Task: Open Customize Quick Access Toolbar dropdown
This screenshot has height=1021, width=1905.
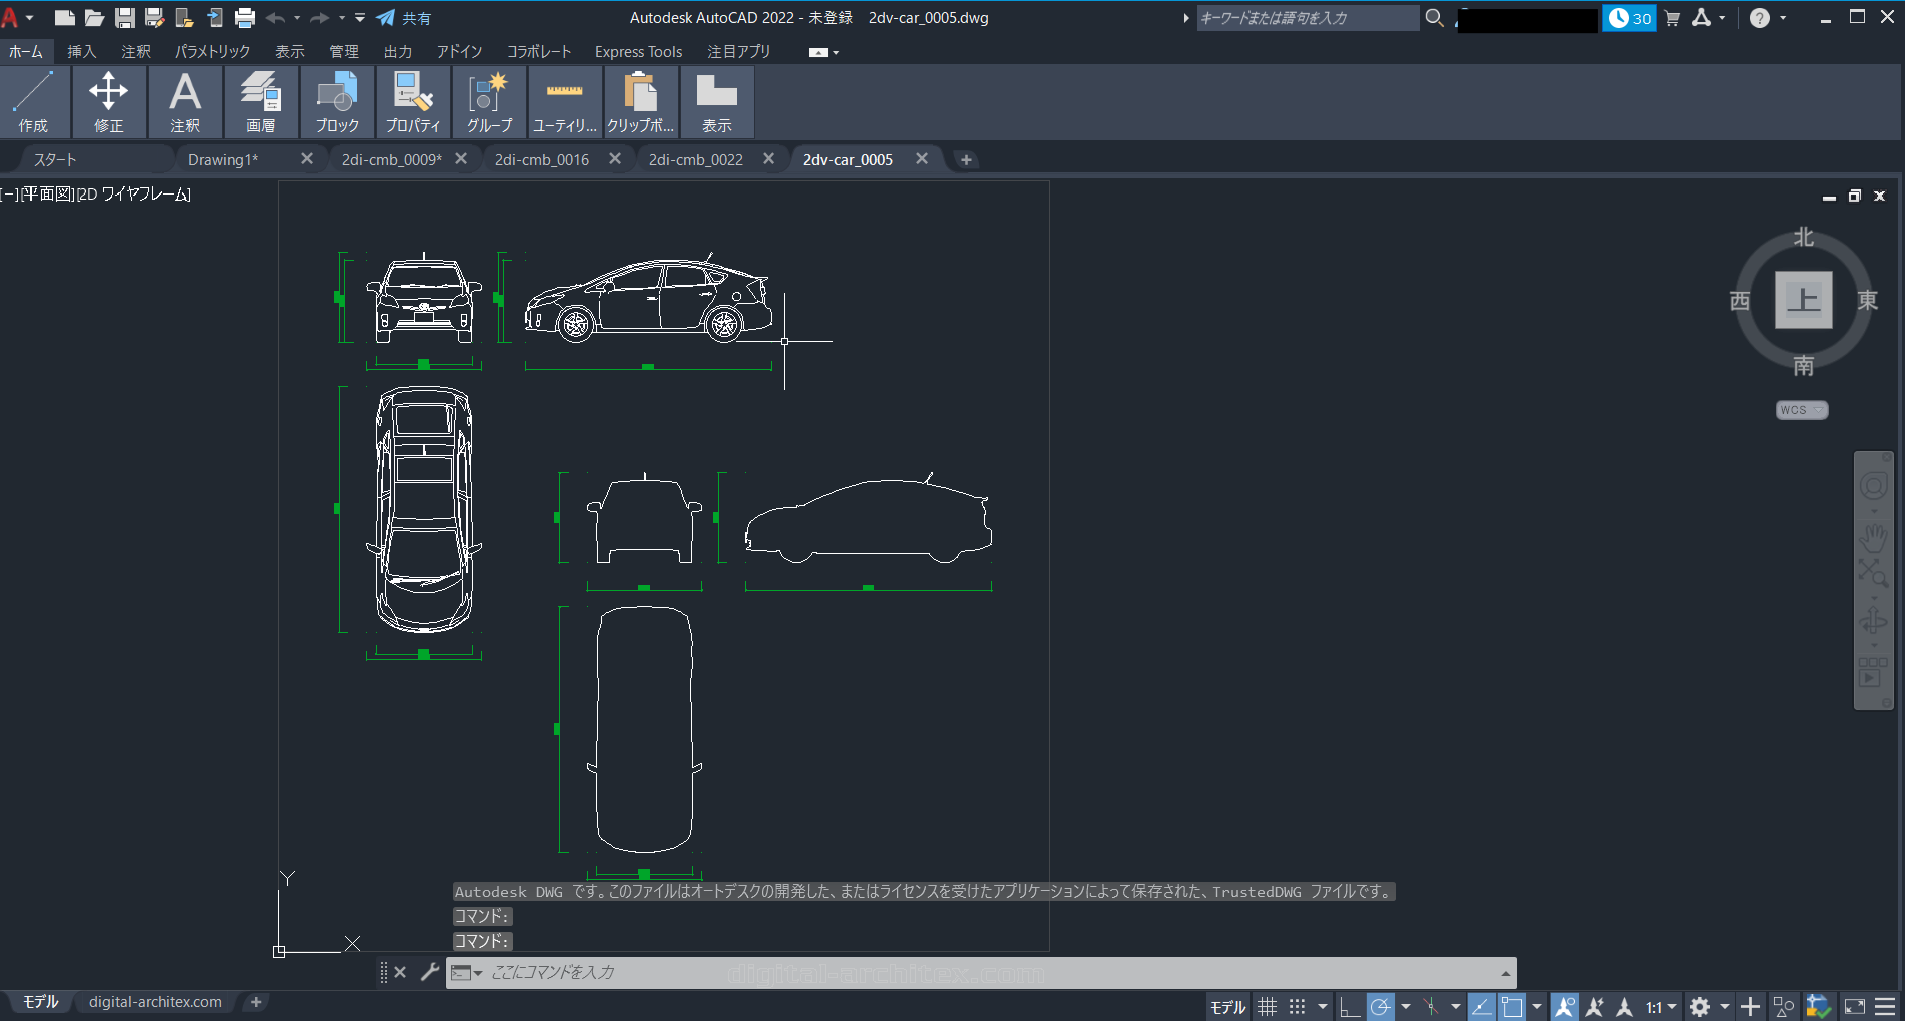Action: click(x=360, y=18)
